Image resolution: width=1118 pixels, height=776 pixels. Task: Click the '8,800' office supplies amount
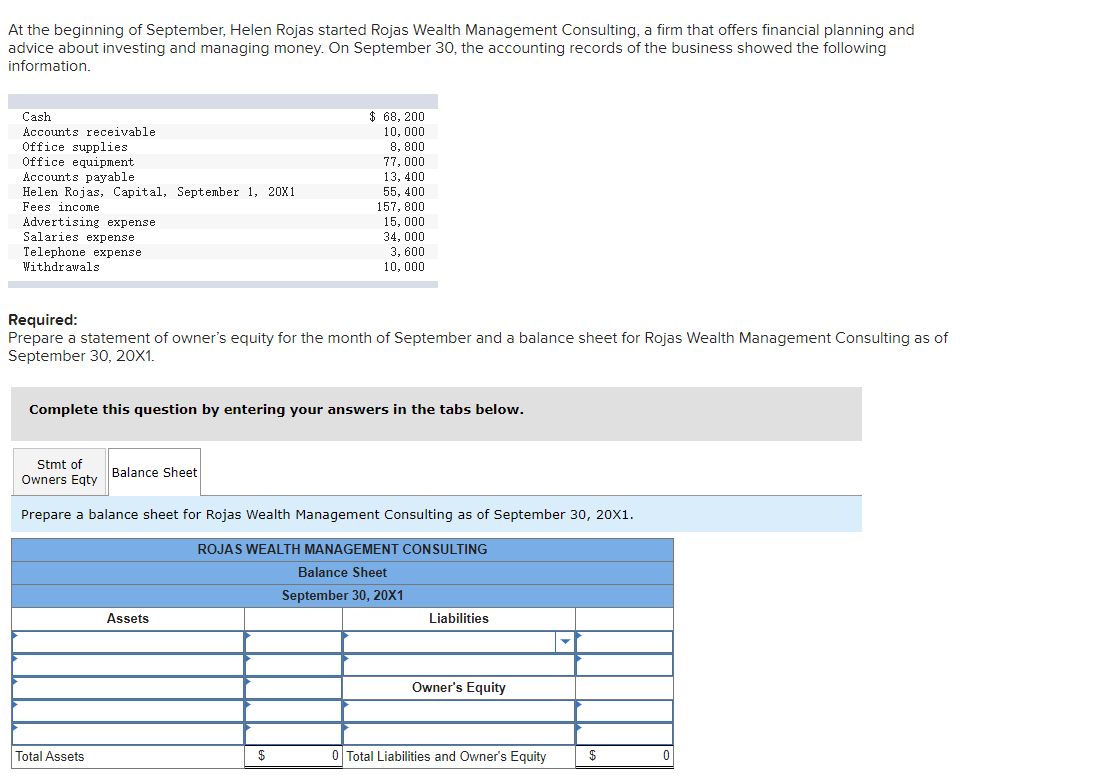(x=407, y=147)
